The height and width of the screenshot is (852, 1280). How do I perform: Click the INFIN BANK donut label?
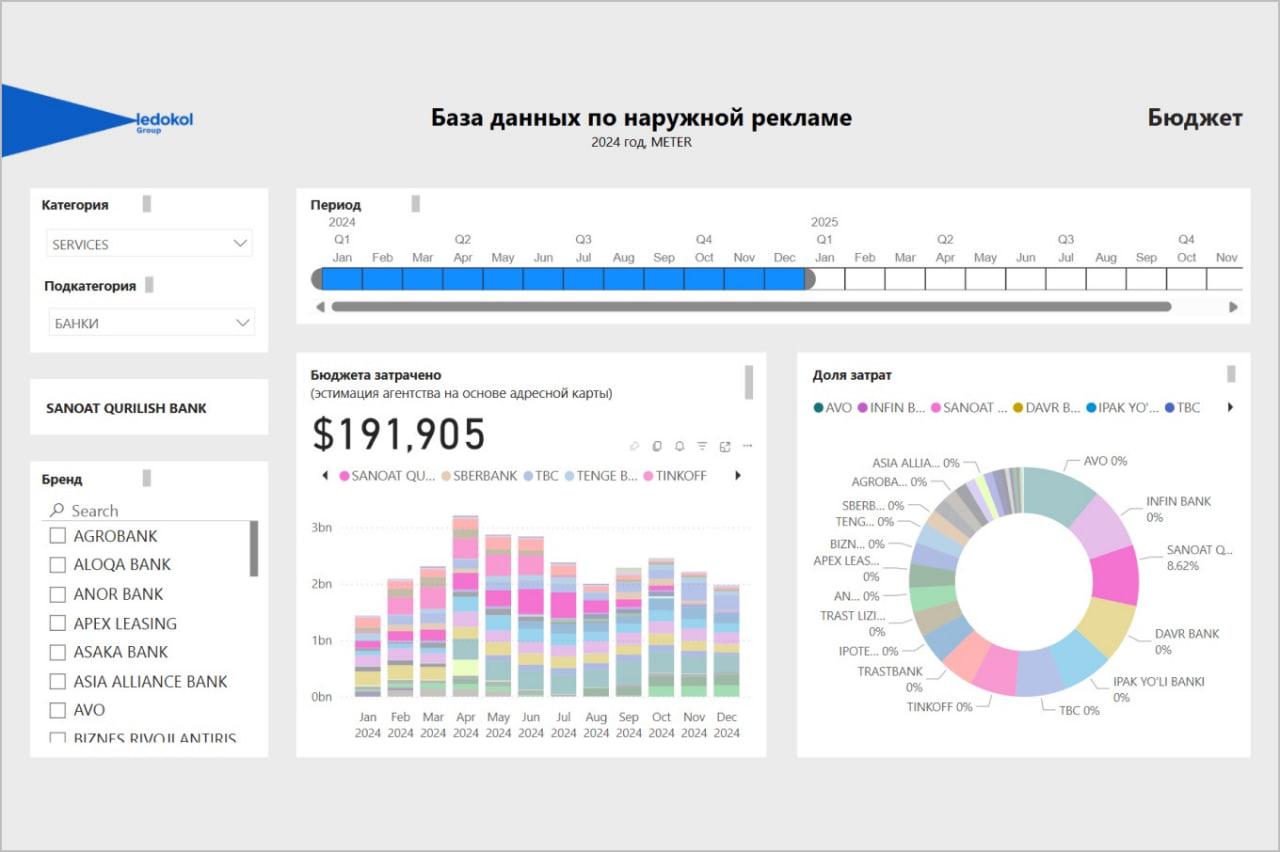click(1181, 509)
